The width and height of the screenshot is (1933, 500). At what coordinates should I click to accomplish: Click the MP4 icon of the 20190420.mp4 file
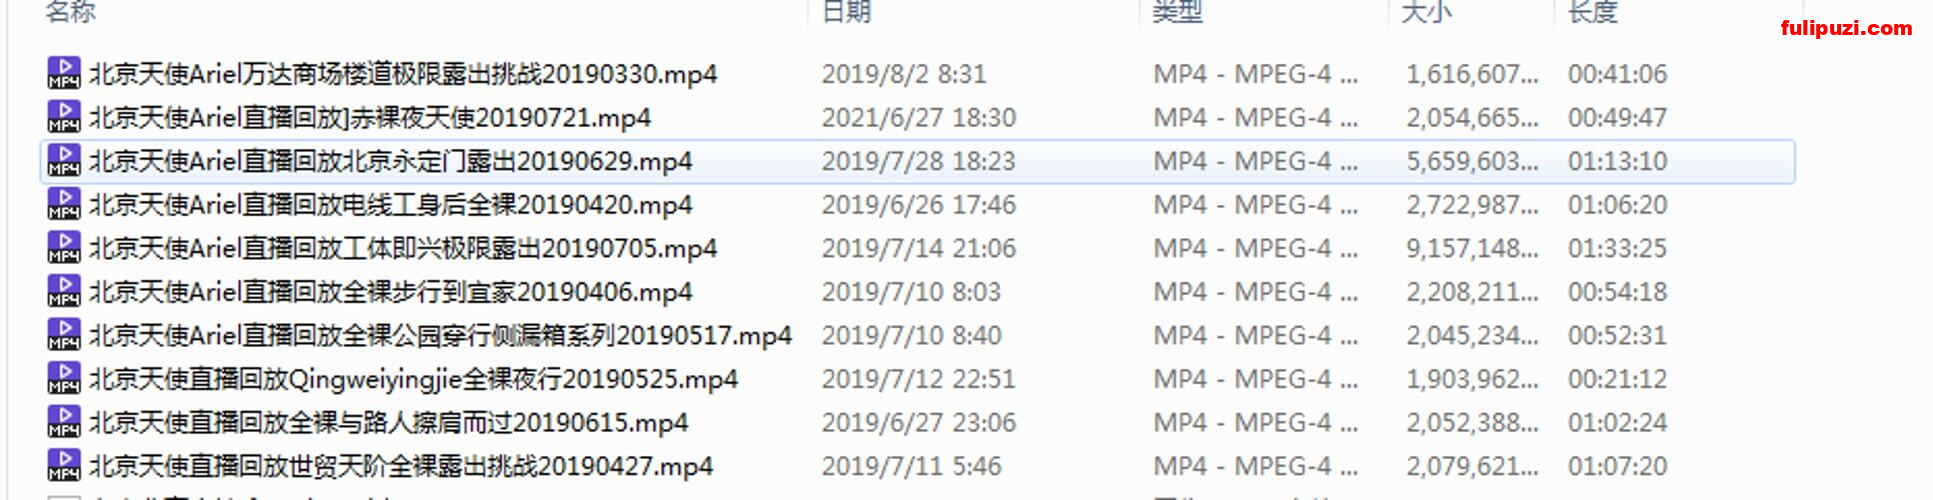click(64, 204)
